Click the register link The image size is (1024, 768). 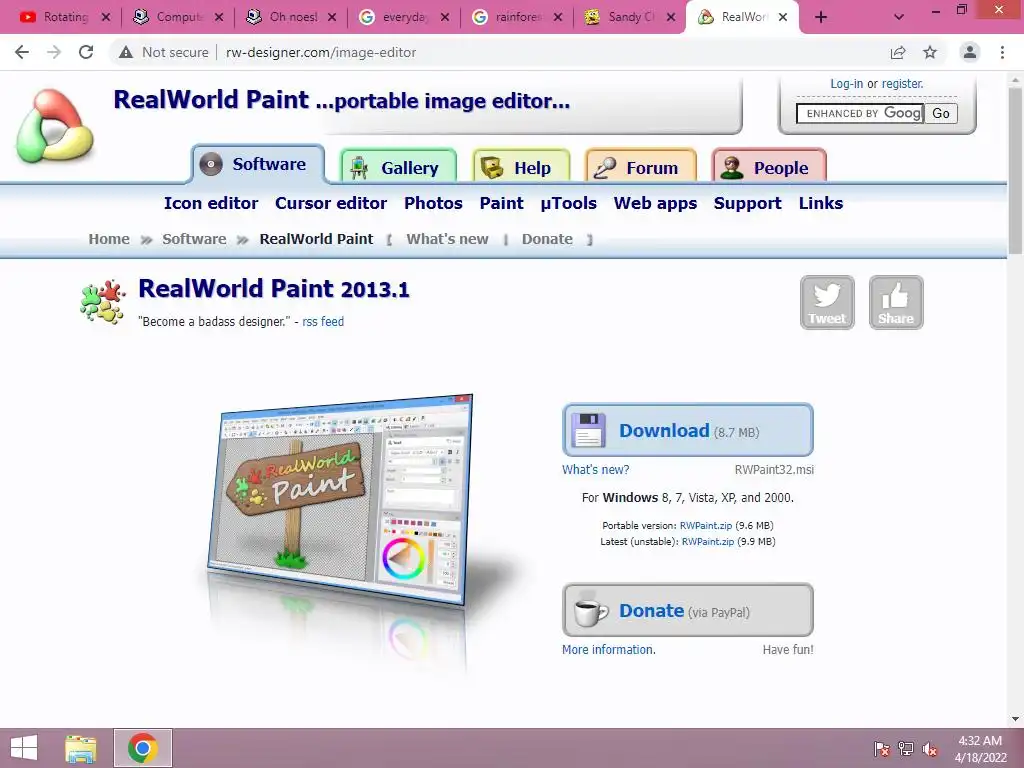coord(903,84)
